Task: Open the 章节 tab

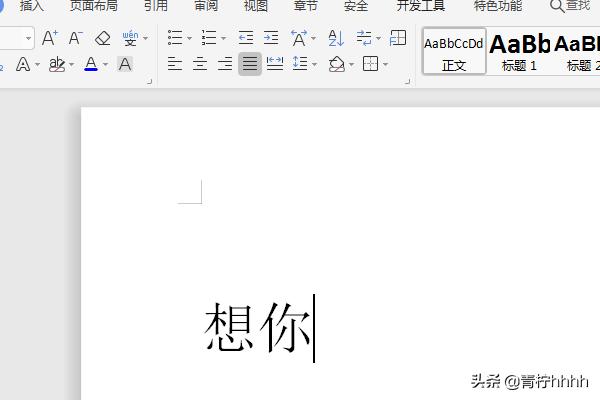Action: pos(306,5)
